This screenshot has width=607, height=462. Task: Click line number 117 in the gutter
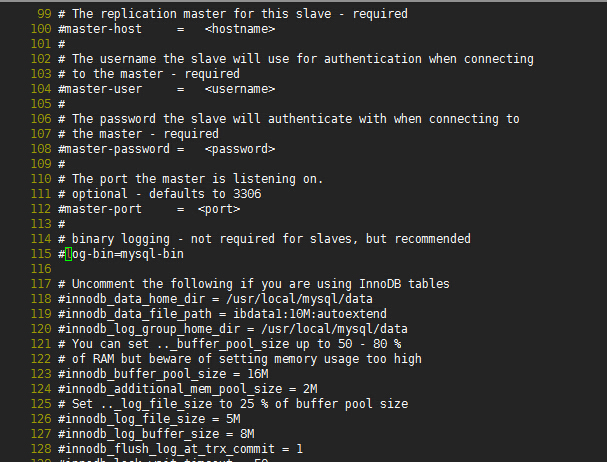pyautogui.click(x=41, y=284)
